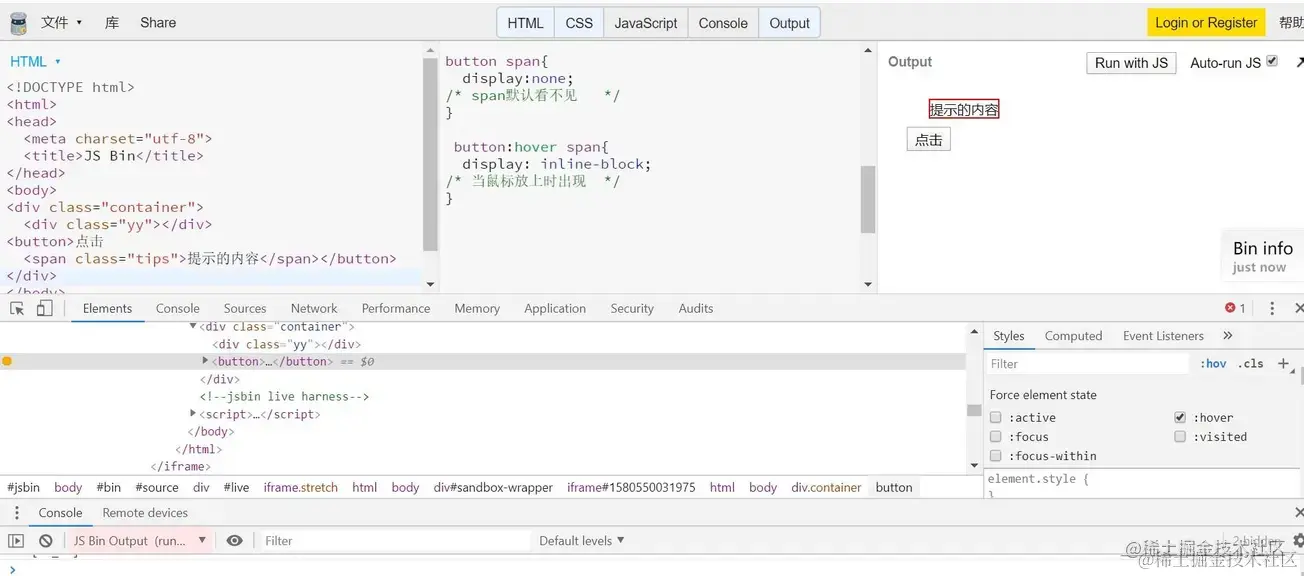Enable the :active force state checkbox
Image resolution: width=1304 pixels, height=576 pixels.
pyautogui.click(x=996, y=418)
